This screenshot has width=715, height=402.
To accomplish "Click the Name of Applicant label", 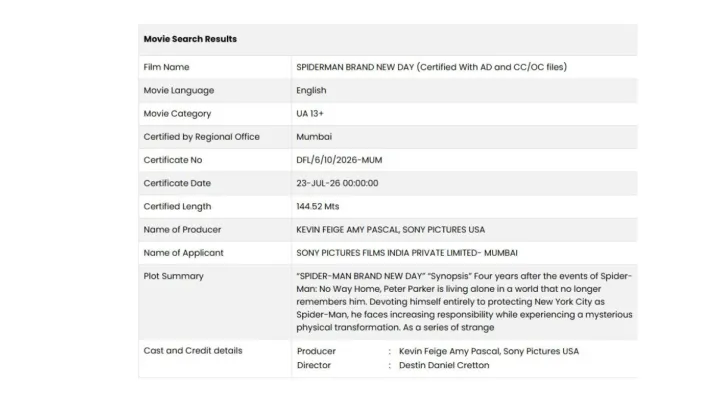I will click(184, 253).
